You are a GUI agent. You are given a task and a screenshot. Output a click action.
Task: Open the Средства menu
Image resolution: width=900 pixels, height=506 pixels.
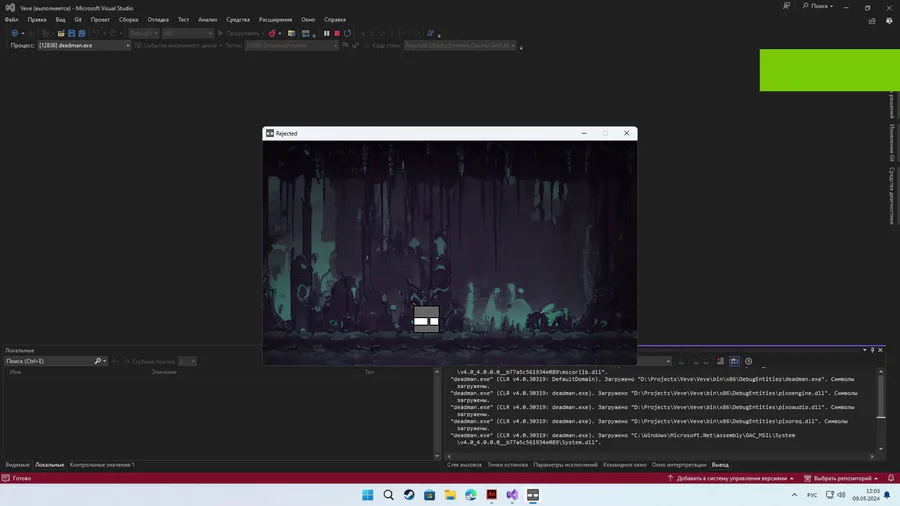click(238, 20)
